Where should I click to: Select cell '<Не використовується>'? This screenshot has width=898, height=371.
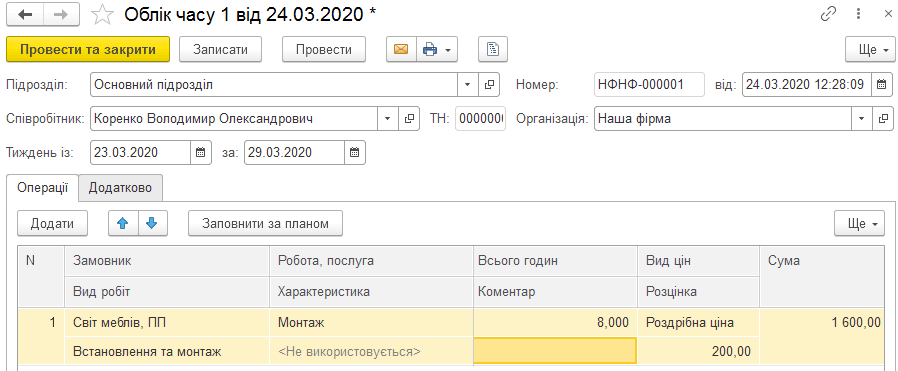(x=371, y=351)
